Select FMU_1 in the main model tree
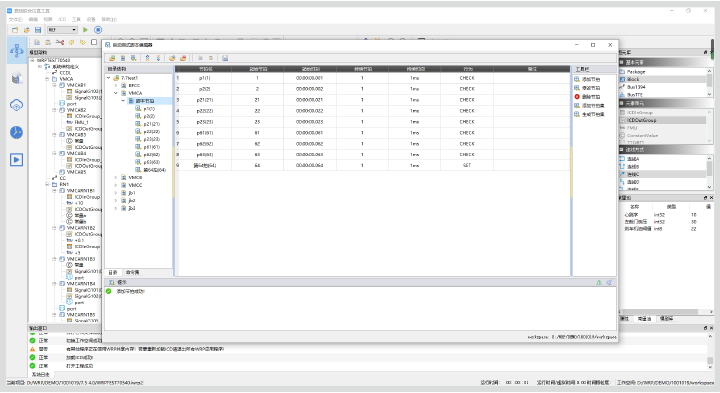This screenshot has width=720, height=393. pos(81,123)
